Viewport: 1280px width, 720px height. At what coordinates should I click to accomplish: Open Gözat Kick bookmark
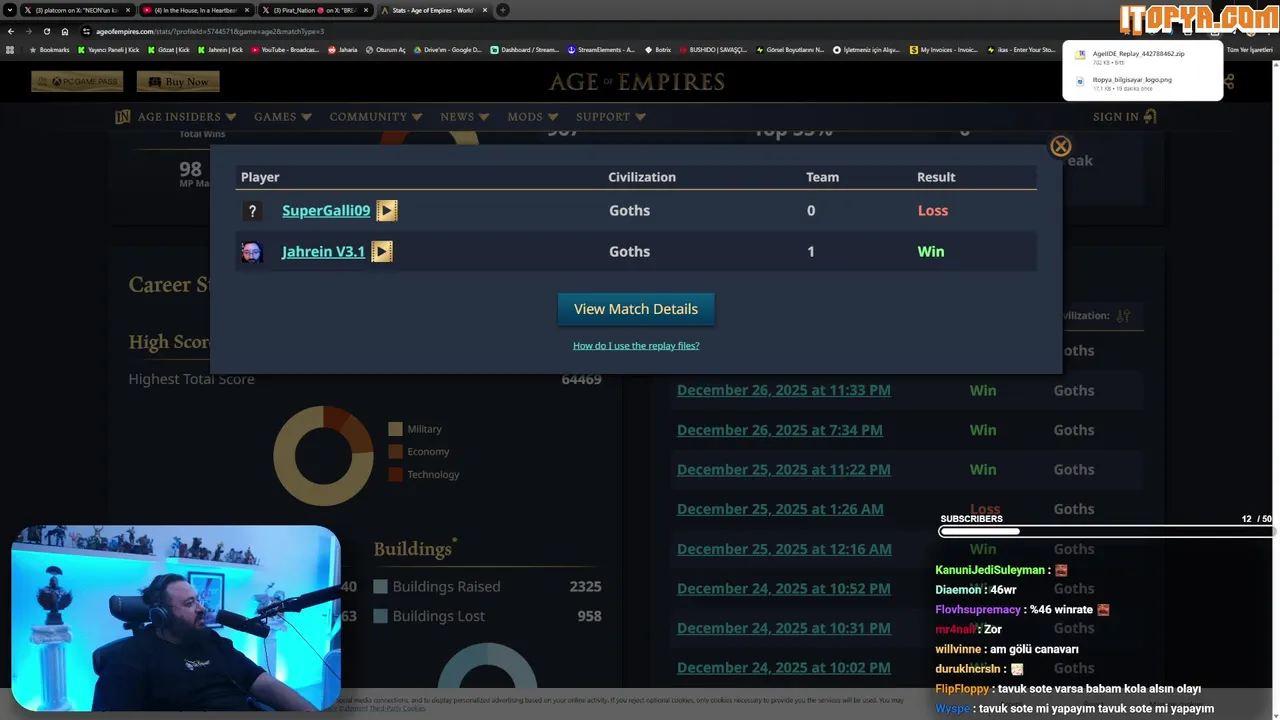click(x=168, y=49)
